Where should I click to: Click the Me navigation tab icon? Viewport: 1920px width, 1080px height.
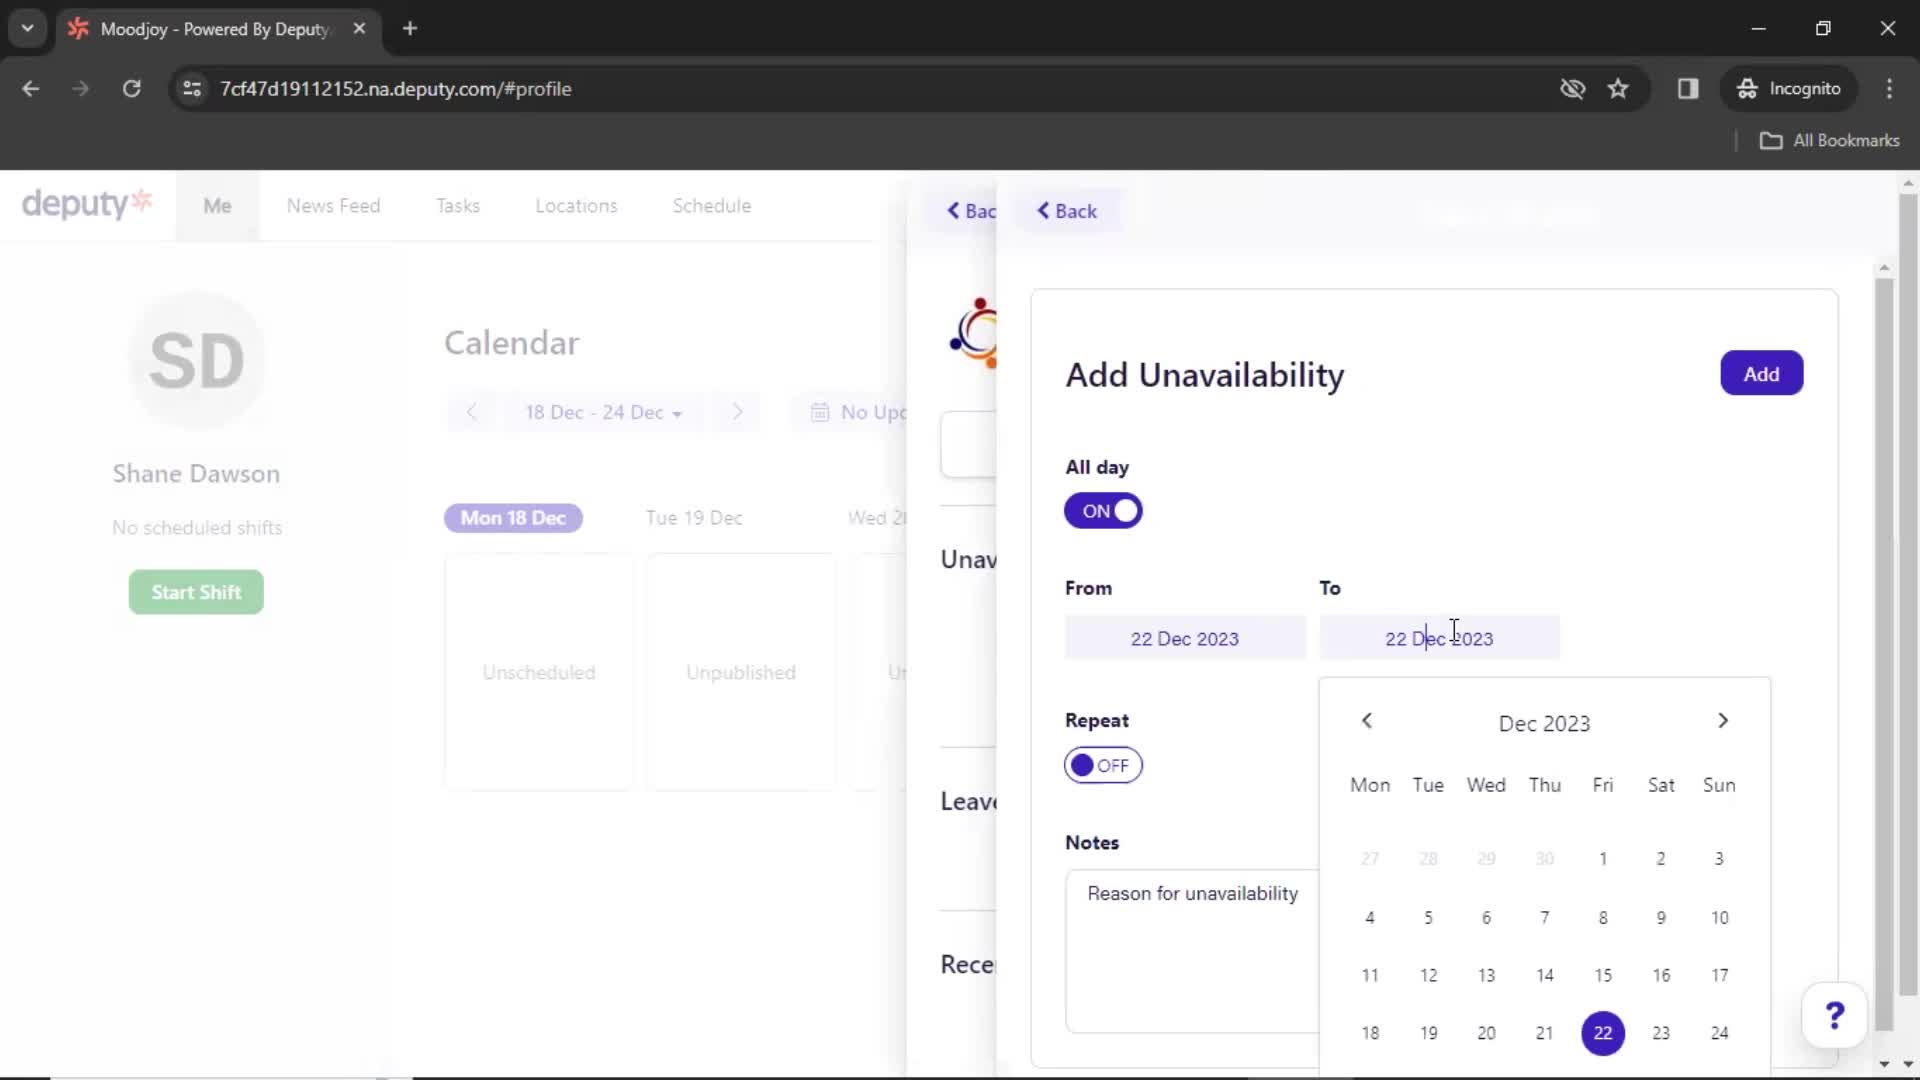215,206
